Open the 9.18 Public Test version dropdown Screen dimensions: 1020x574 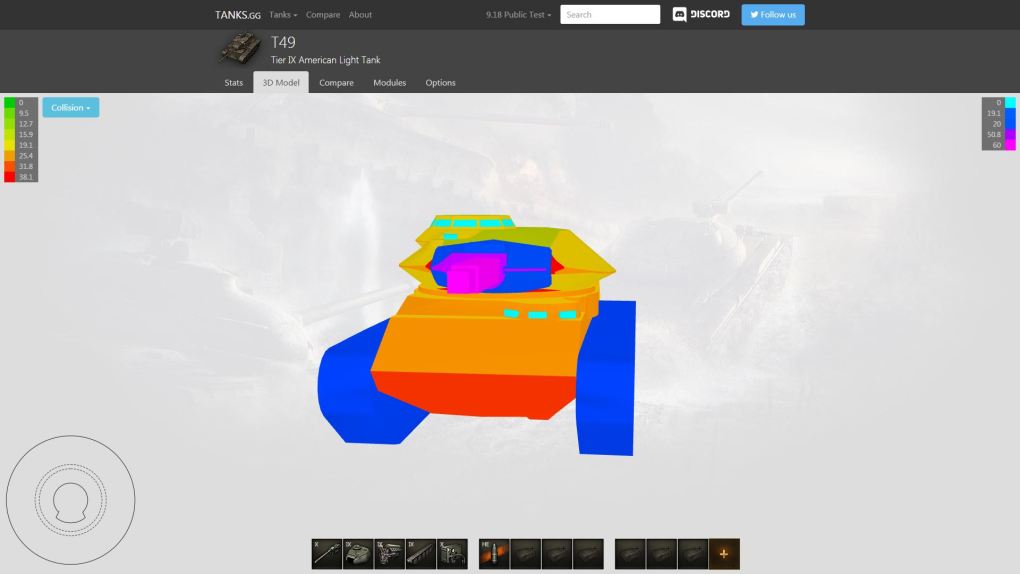coord(518,15)
